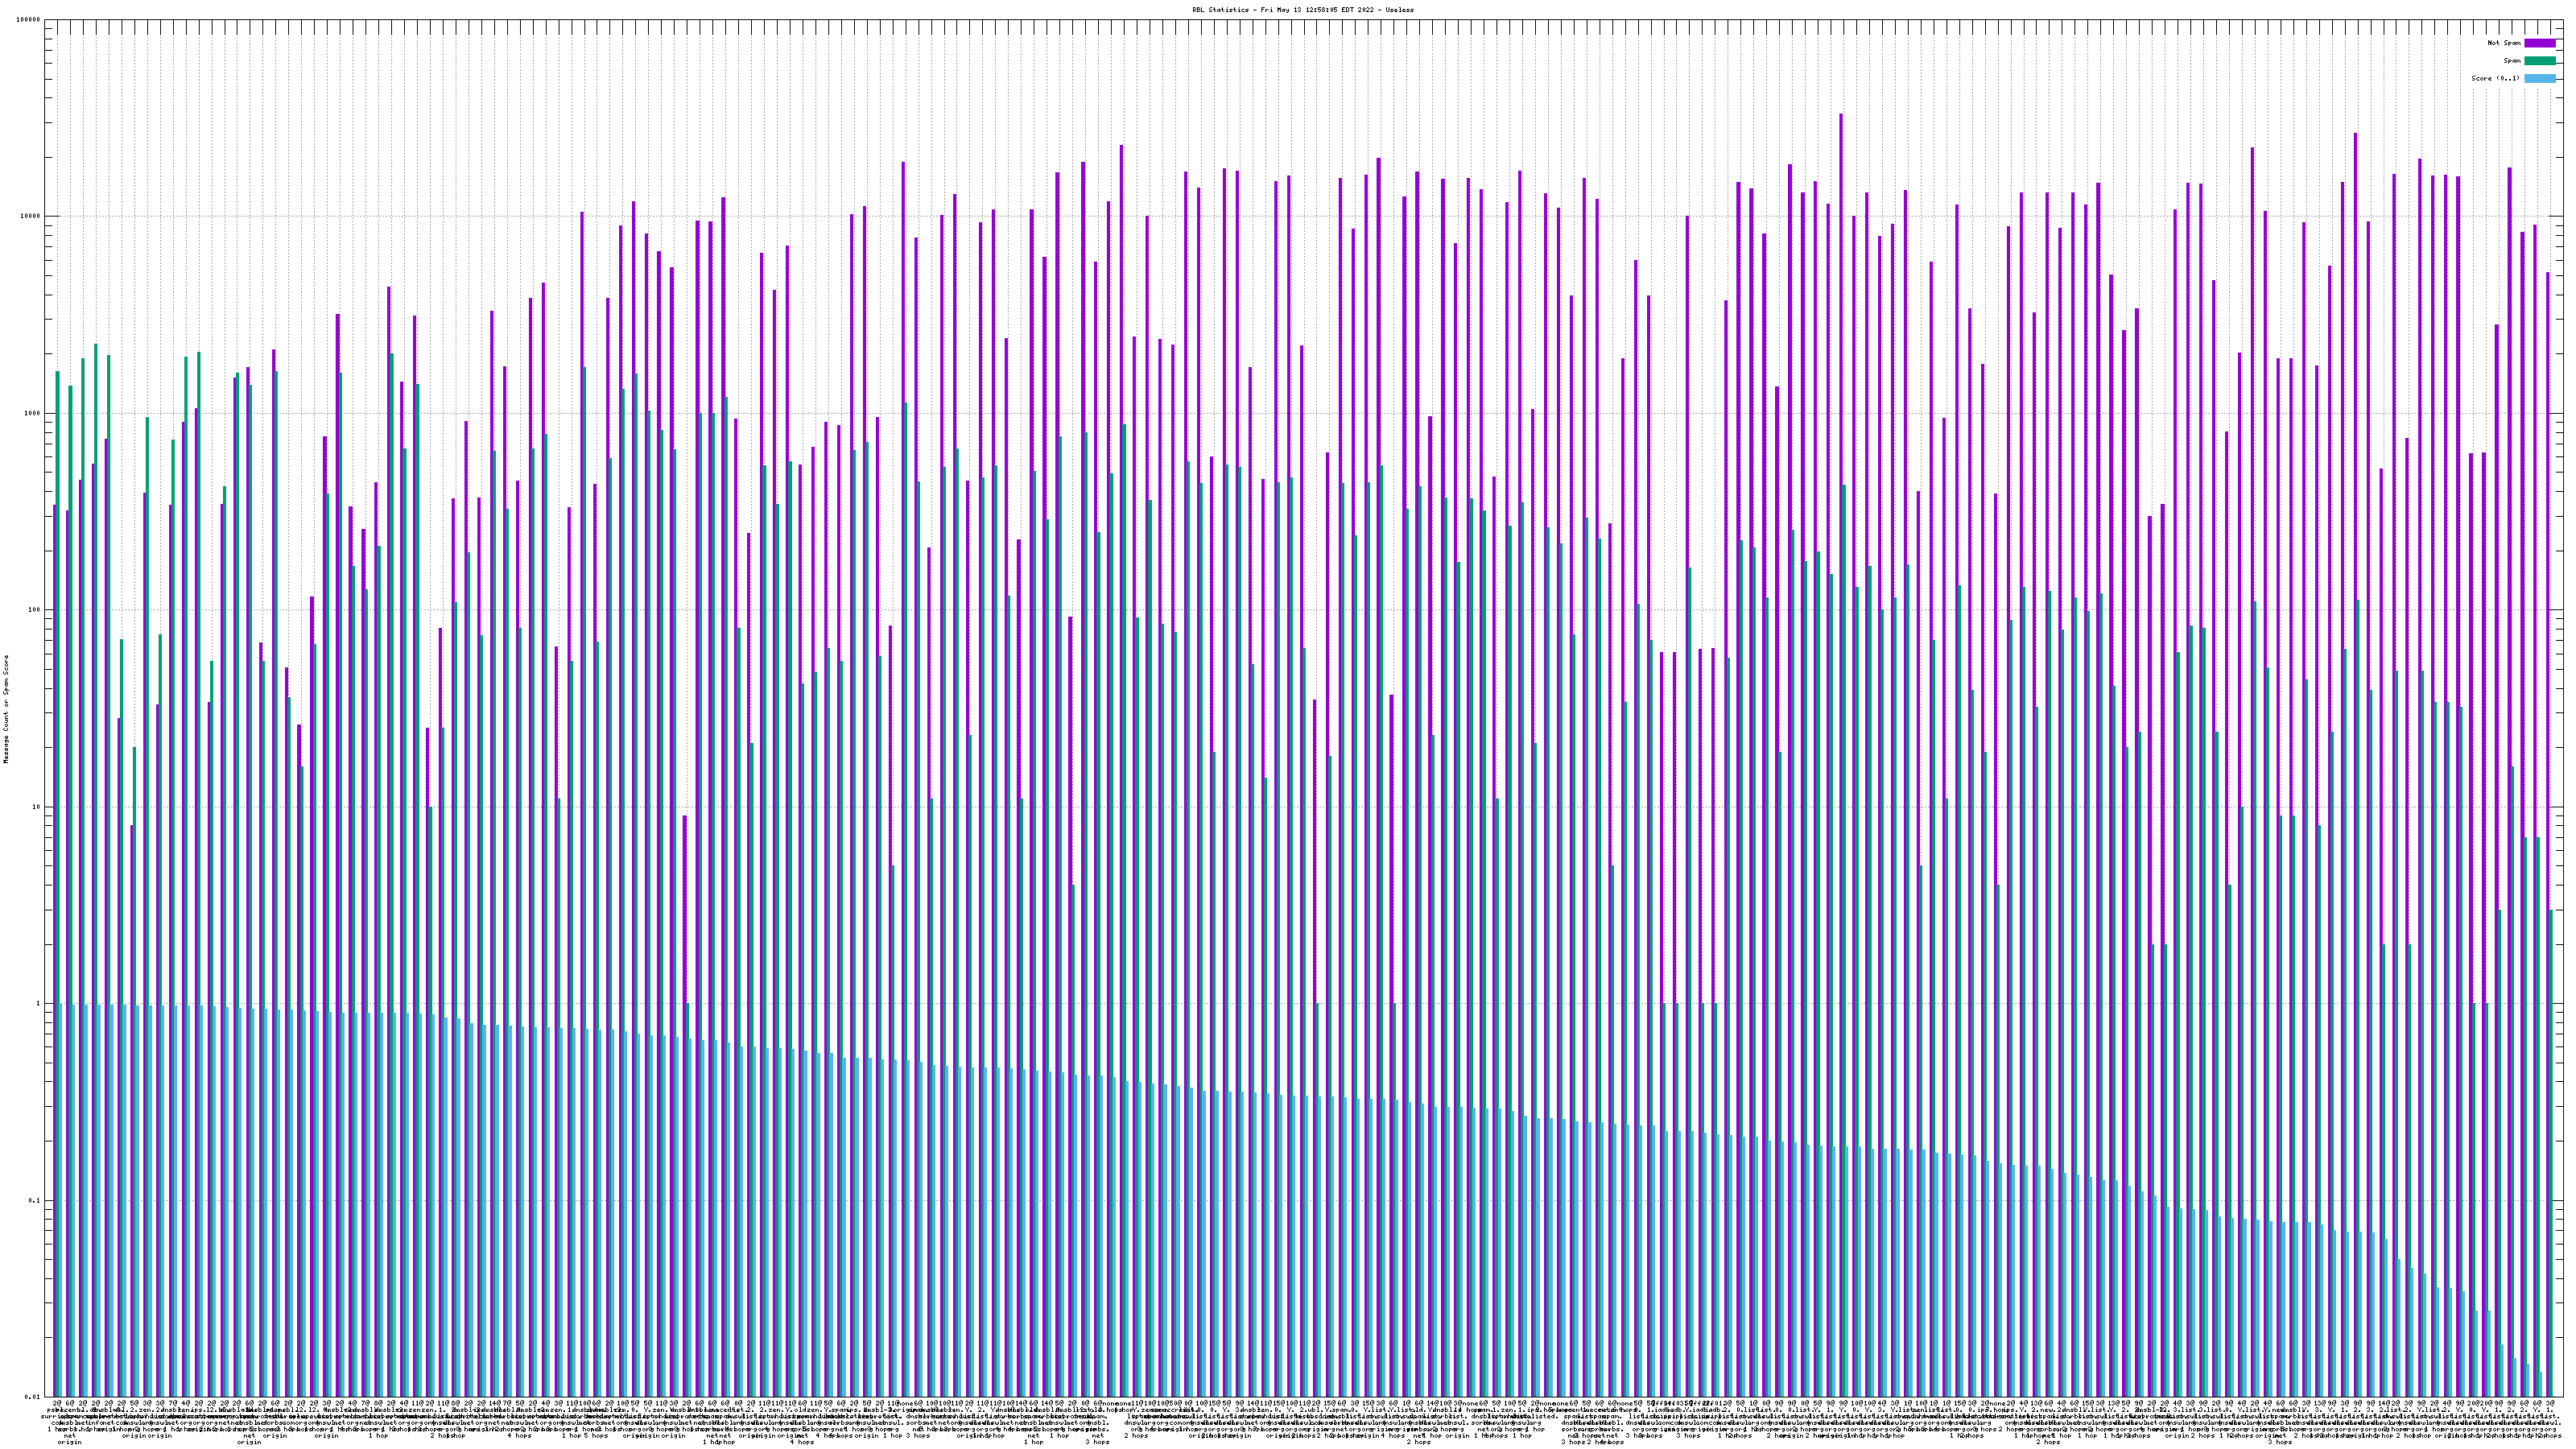
Task: Click the 0.1 y-axis tick label
Action: (35, 1201)
